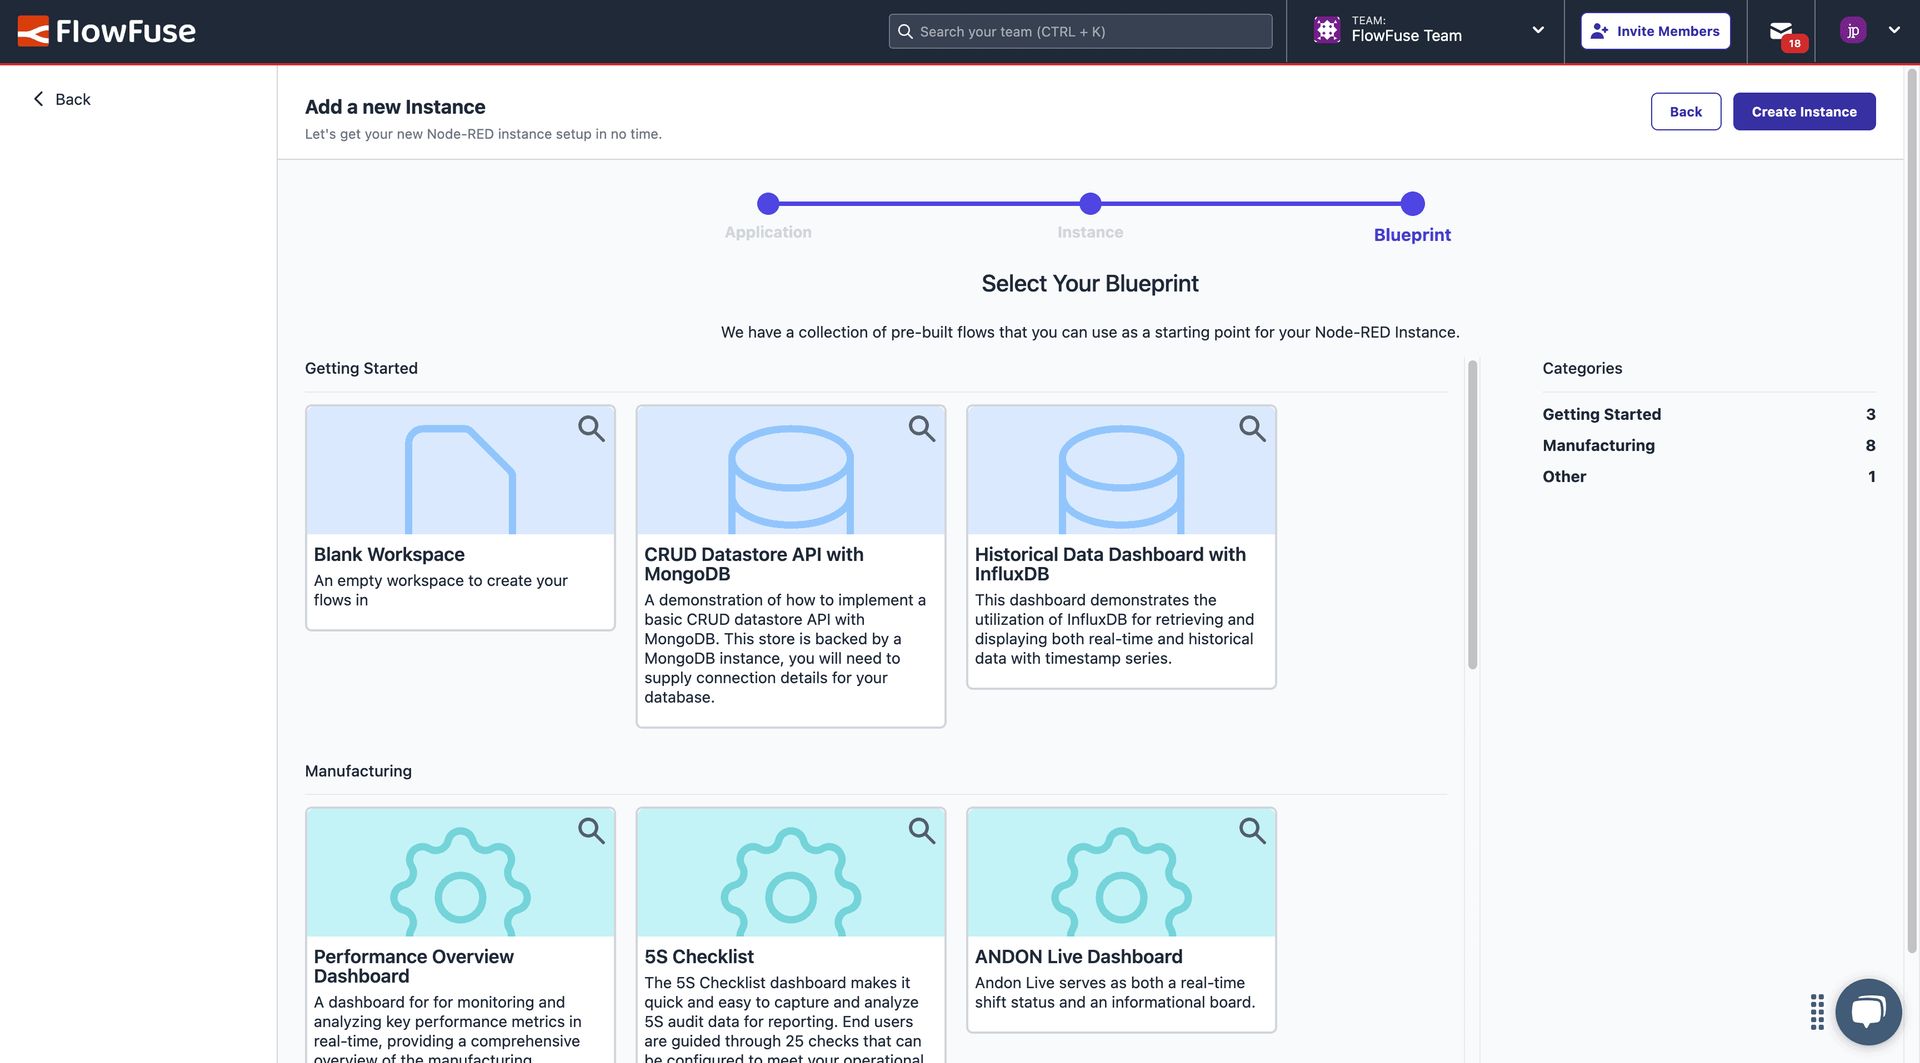
Task: Open the user avatar profile dropdown
Action: point(1852,29)
